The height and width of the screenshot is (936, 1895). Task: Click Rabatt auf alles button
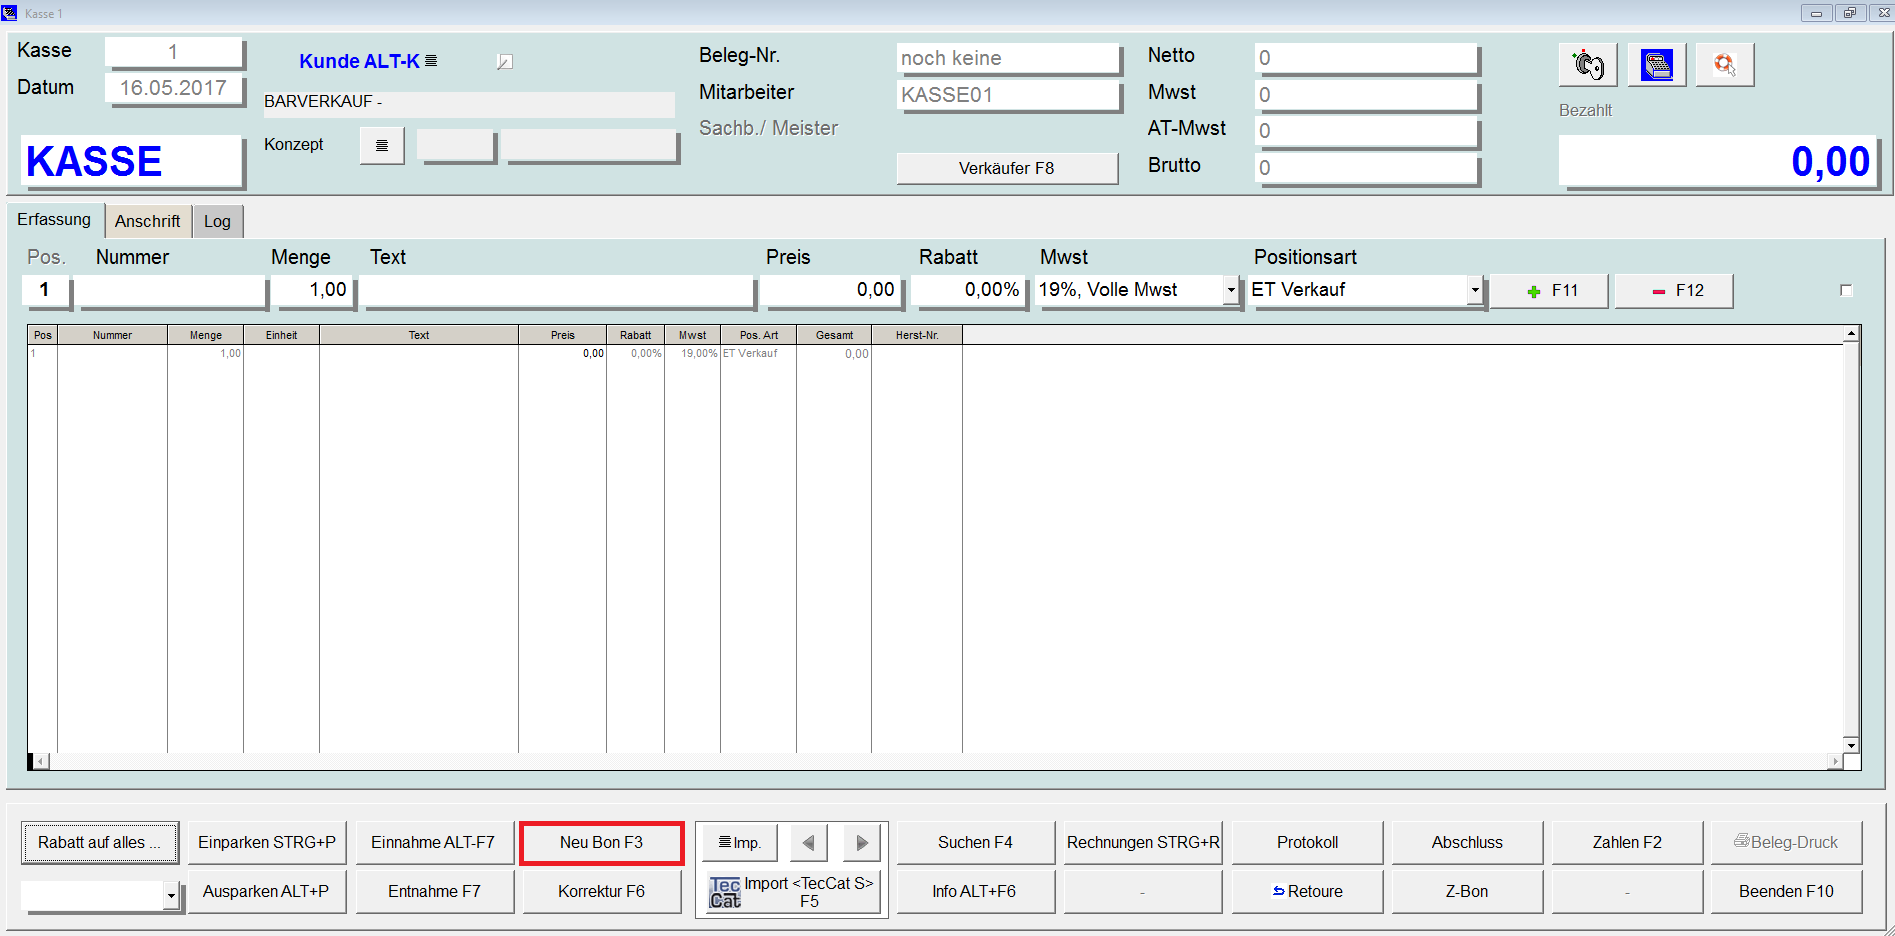pos(99,843)
